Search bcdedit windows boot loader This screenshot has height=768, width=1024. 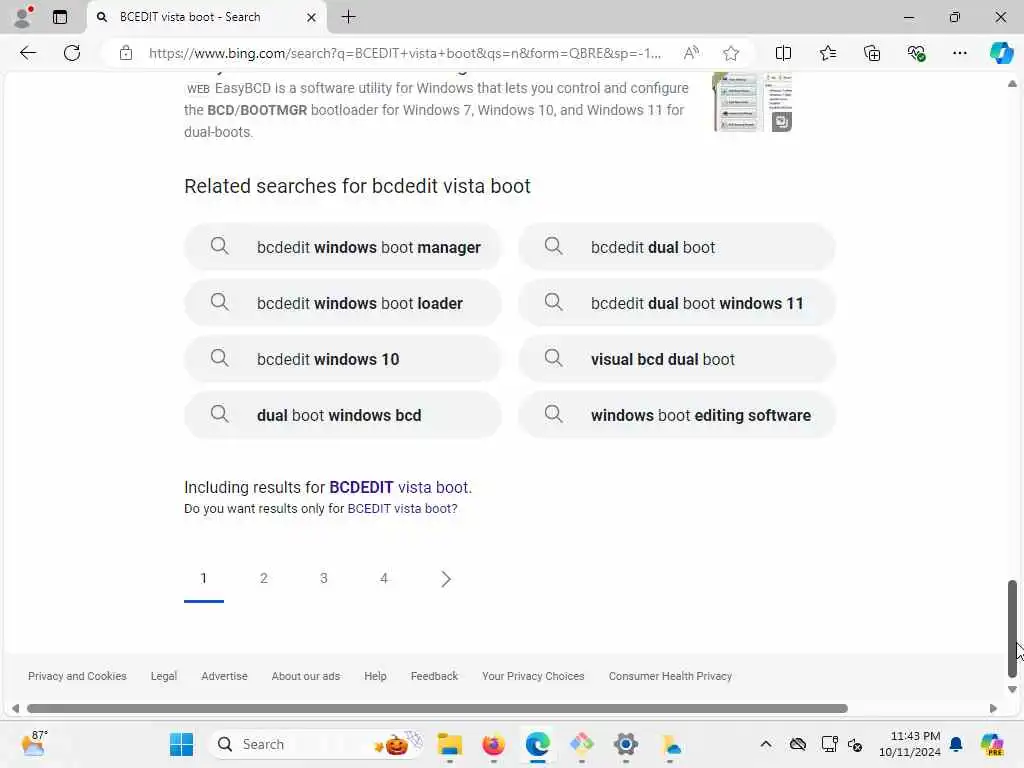click(x=343, y=303)
